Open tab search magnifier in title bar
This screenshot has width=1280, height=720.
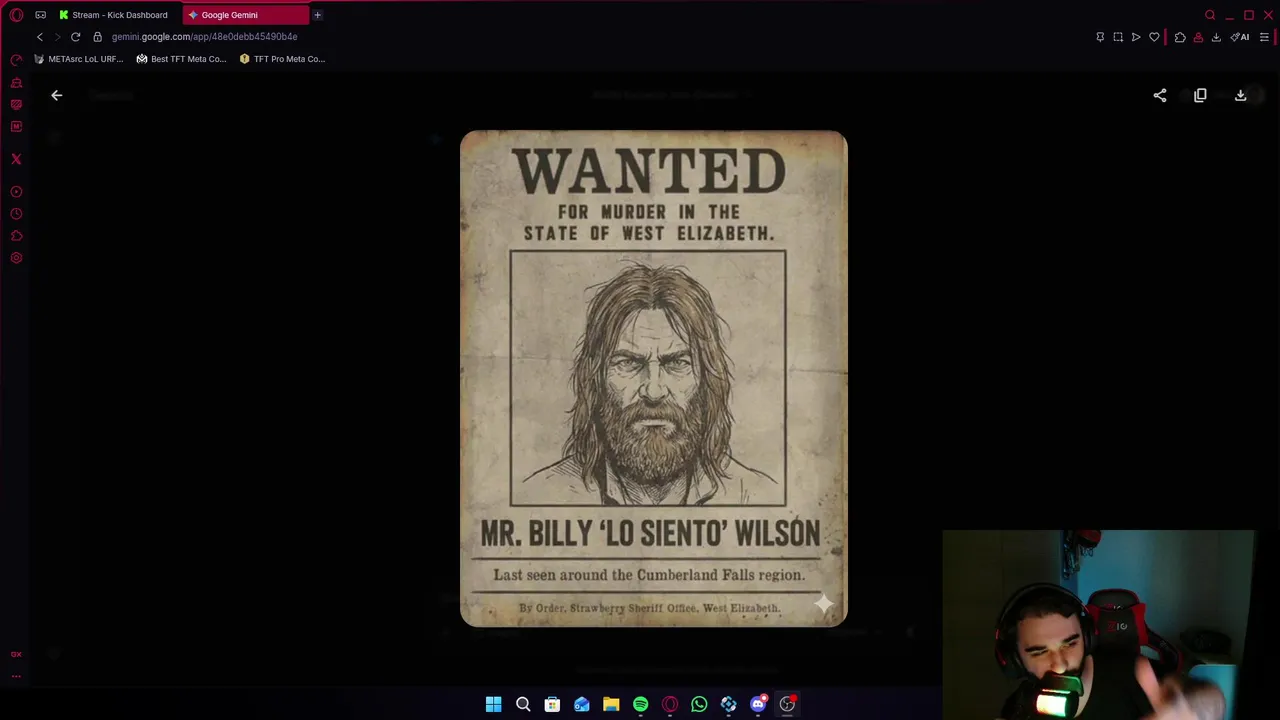tap(1210, 15)
